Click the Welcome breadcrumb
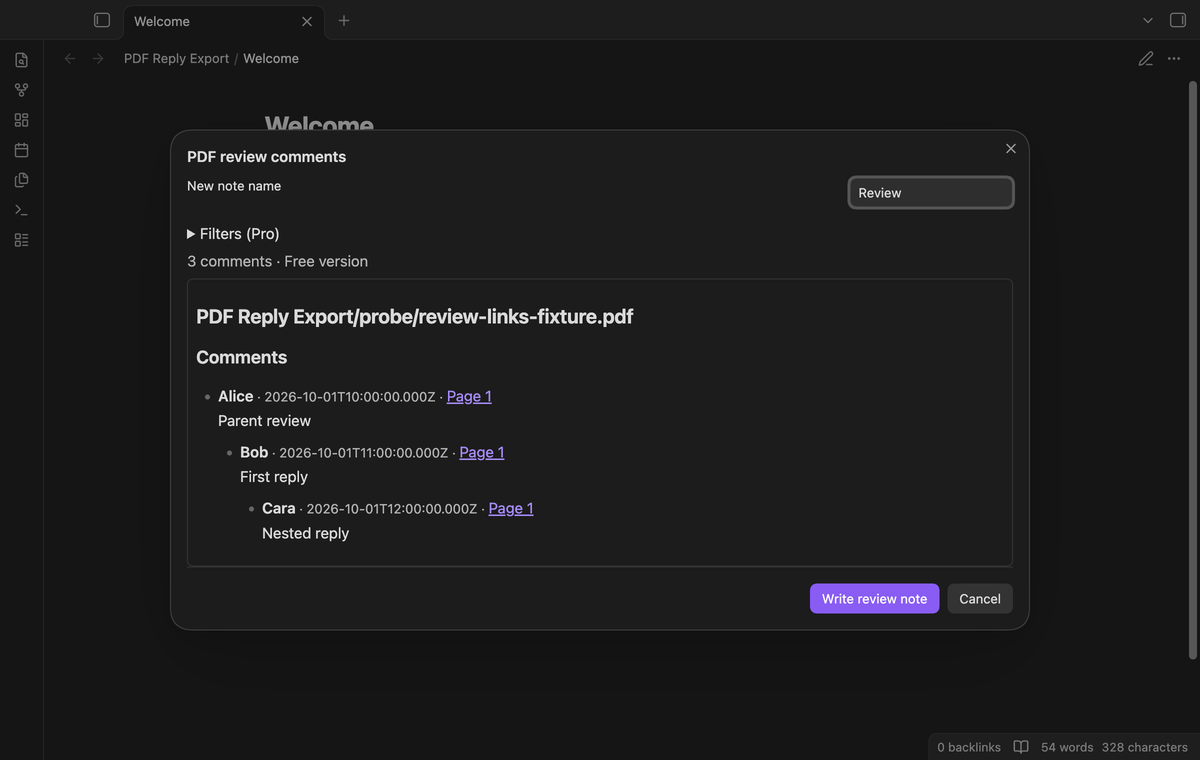Image resolution: width=1200 pixels, height=760 pixels. click(x=271, y=59)
